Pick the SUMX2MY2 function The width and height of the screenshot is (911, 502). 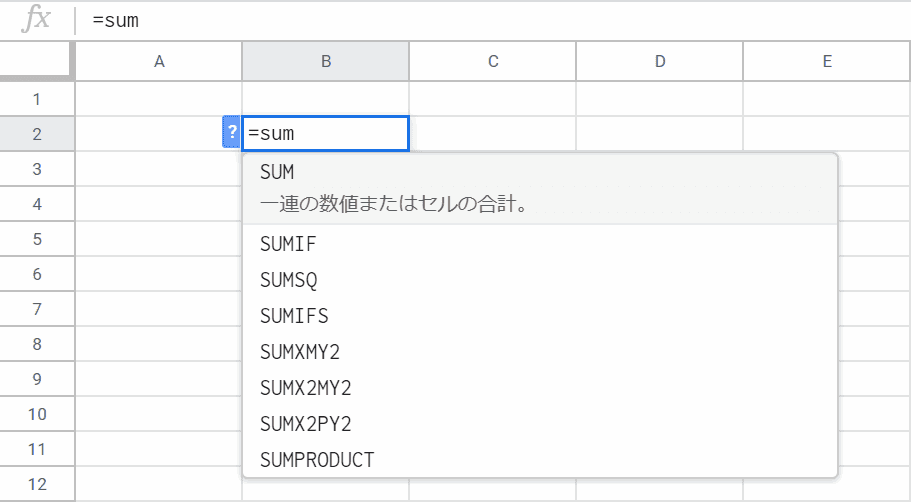pos(540,388)
